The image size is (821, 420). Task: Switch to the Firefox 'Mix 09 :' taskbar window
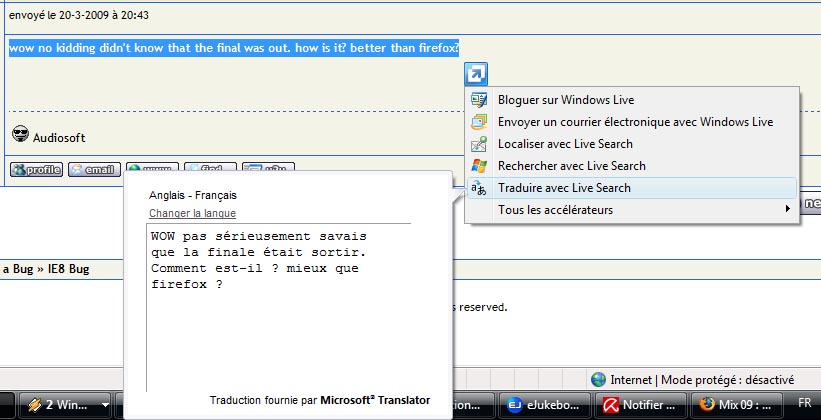736,405
